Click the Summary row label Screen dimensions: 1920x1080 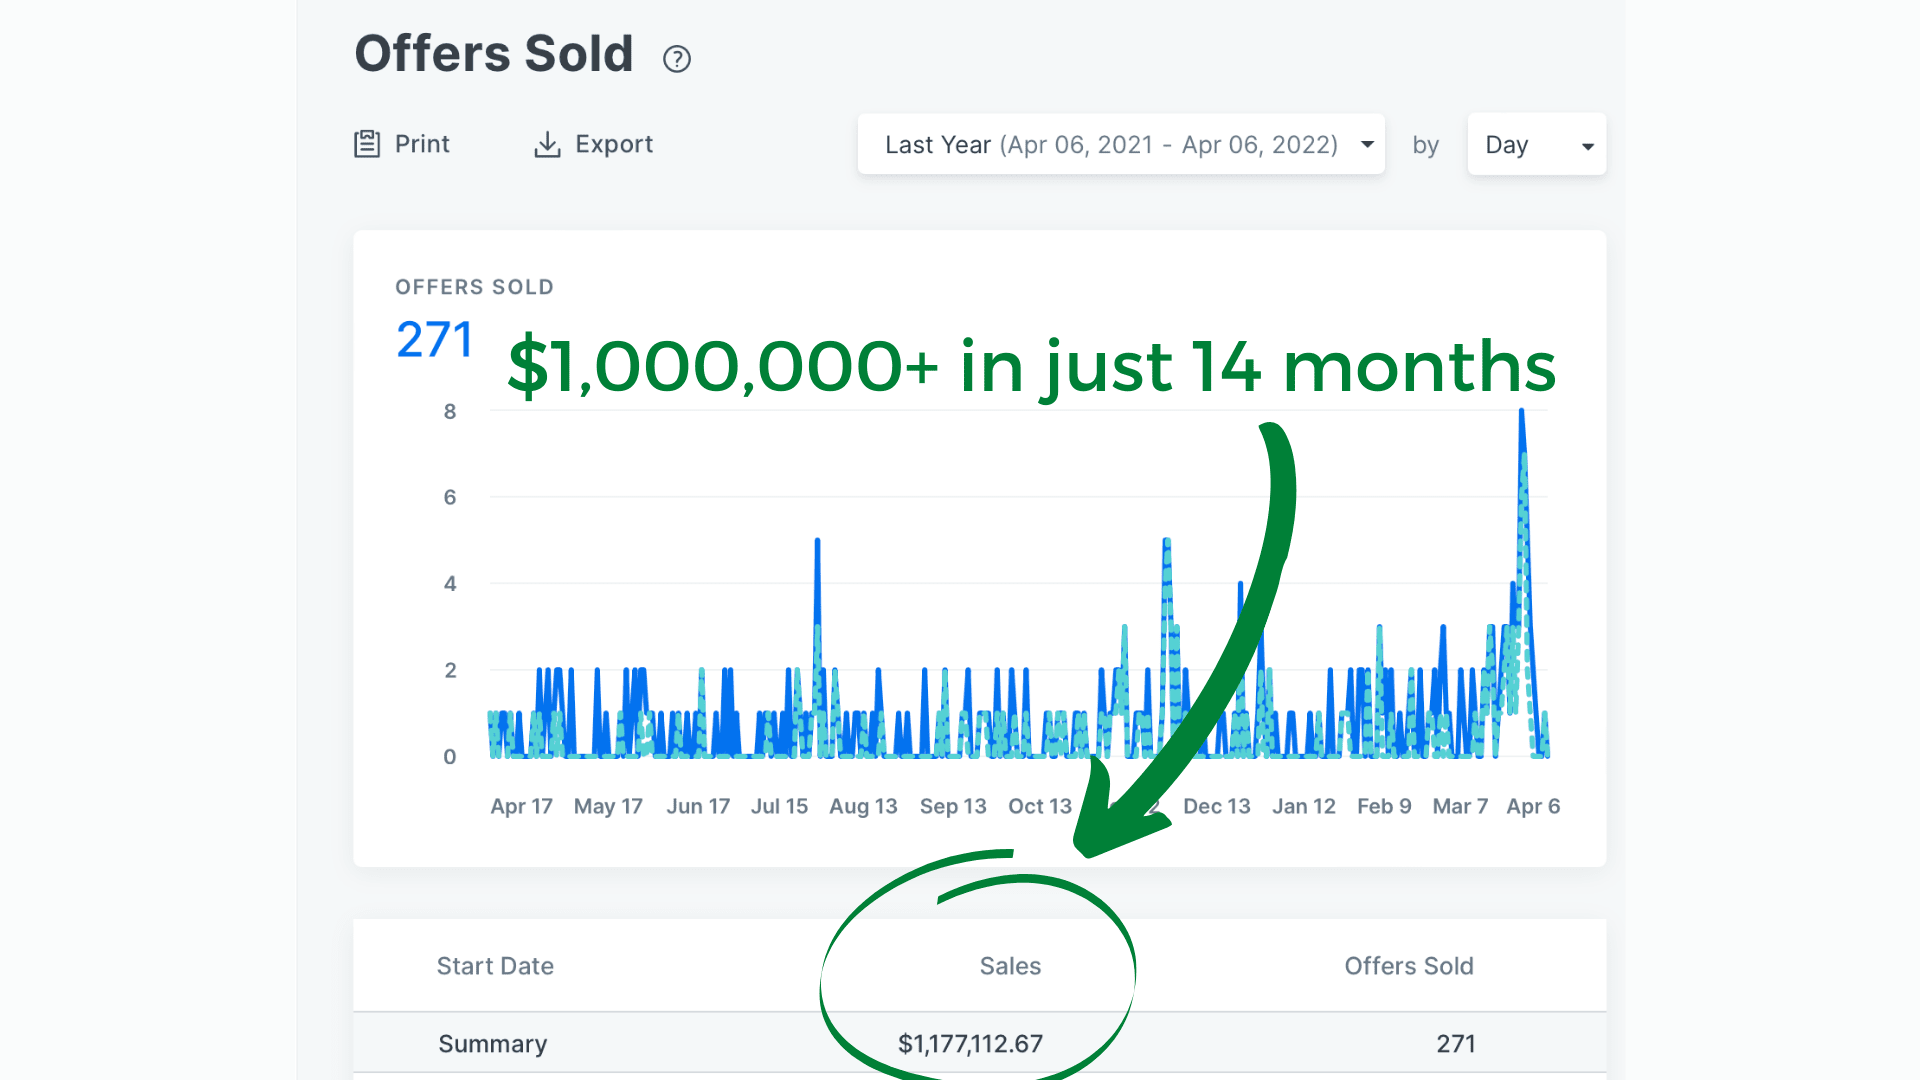pos(492,1044)
